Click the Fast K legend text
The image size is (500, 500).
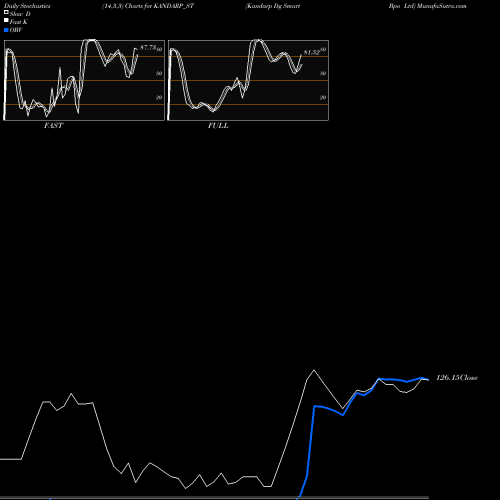click(19, 22)
